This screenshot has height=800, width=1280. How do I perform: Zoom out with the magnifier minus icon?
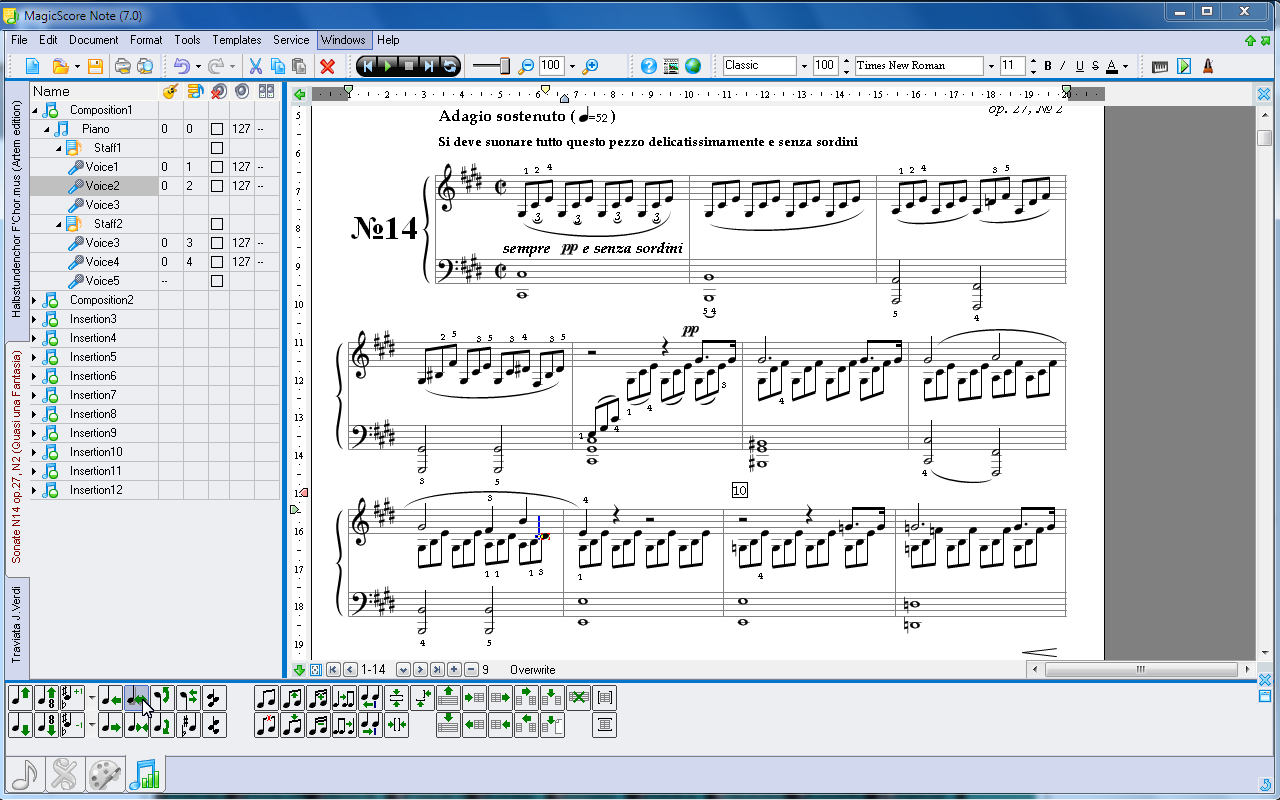click(526, 66)
